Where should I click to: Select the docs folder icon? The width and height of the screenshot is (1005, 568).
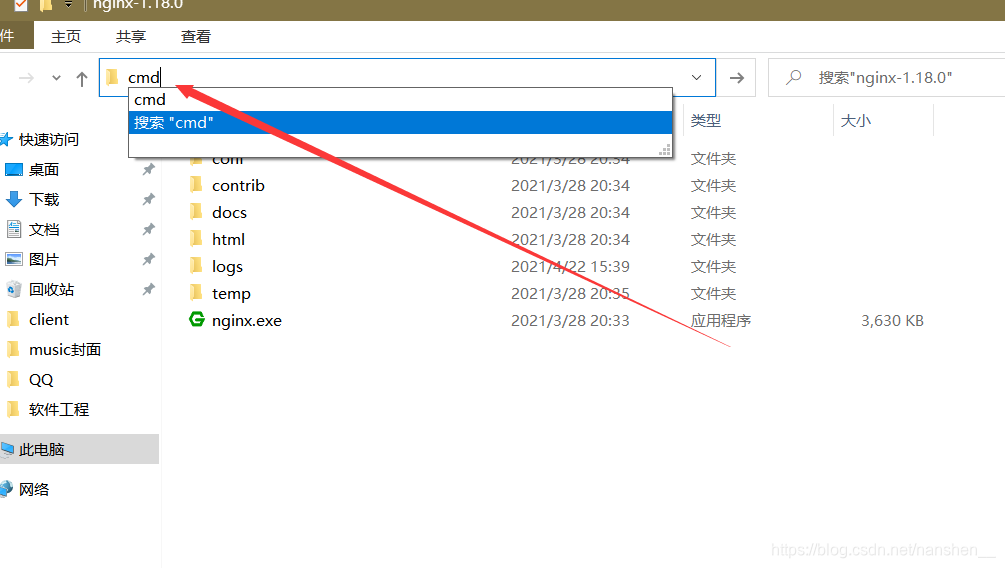point(197,212)
